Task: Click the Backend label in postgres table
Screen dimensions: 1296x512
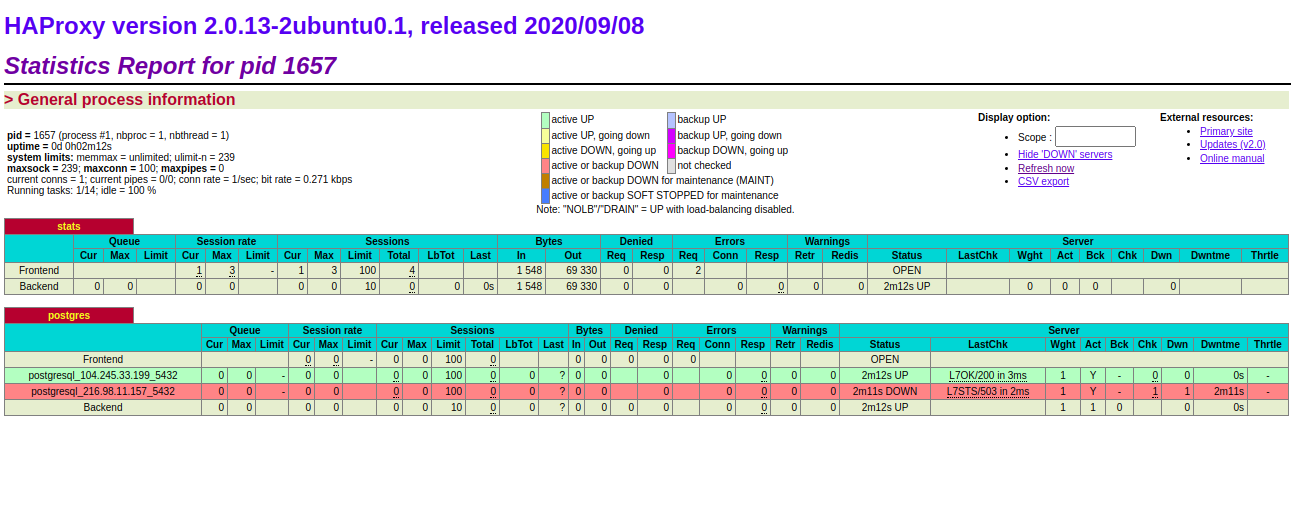Action: [x=103, y=407]
